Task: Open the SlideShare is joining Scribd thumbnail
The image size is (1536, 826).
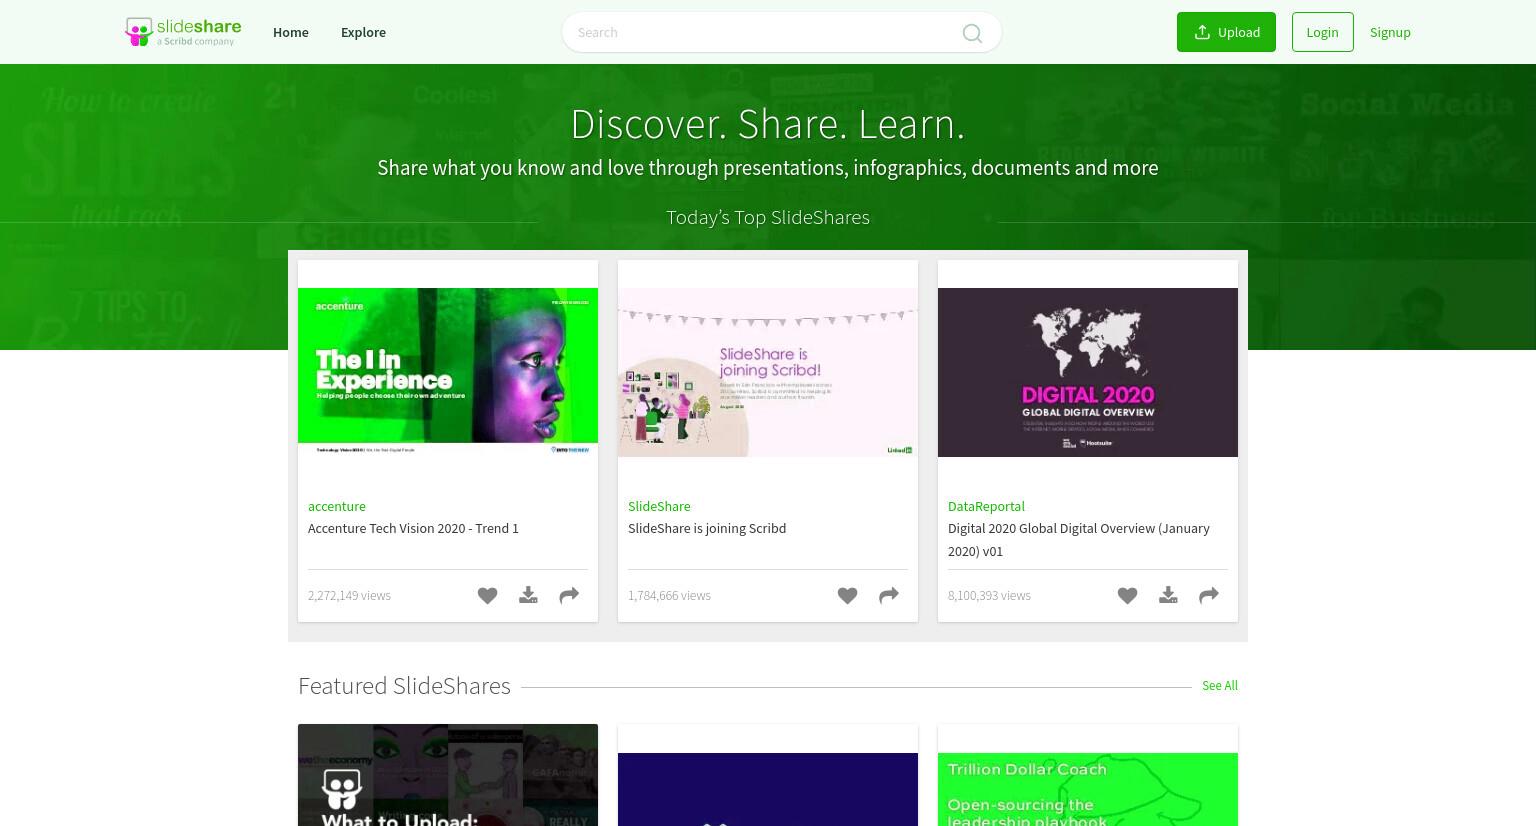Action: 768,372
